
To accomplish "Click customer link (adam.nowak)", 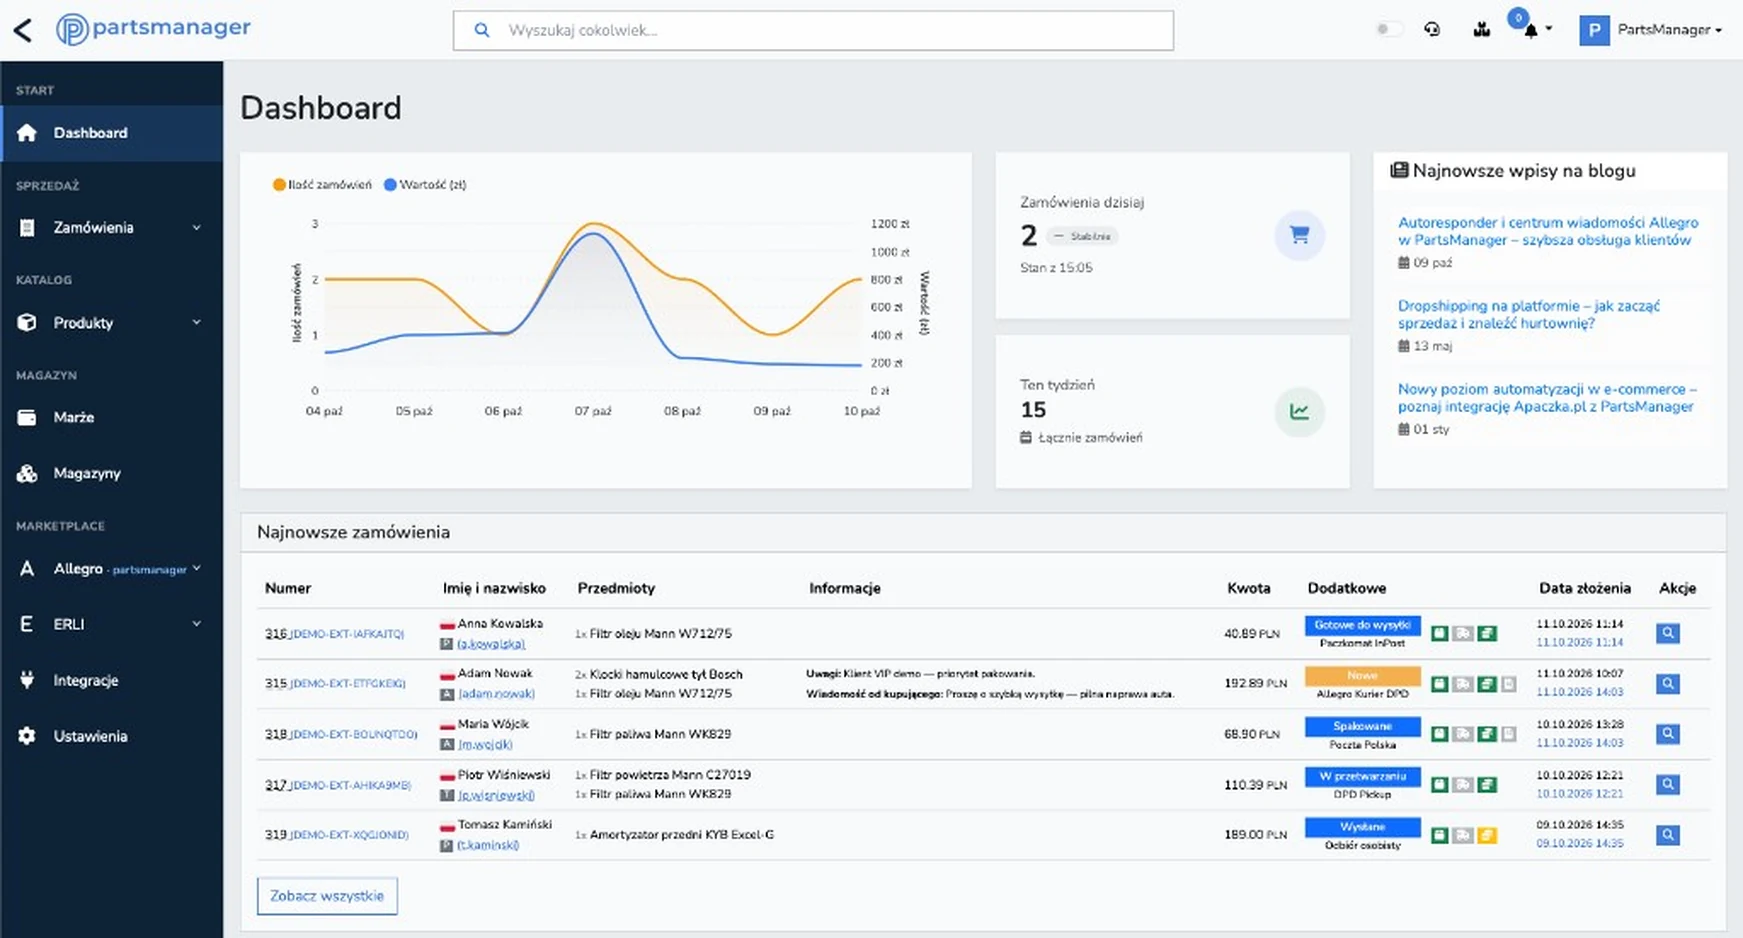I will (496, 694).
